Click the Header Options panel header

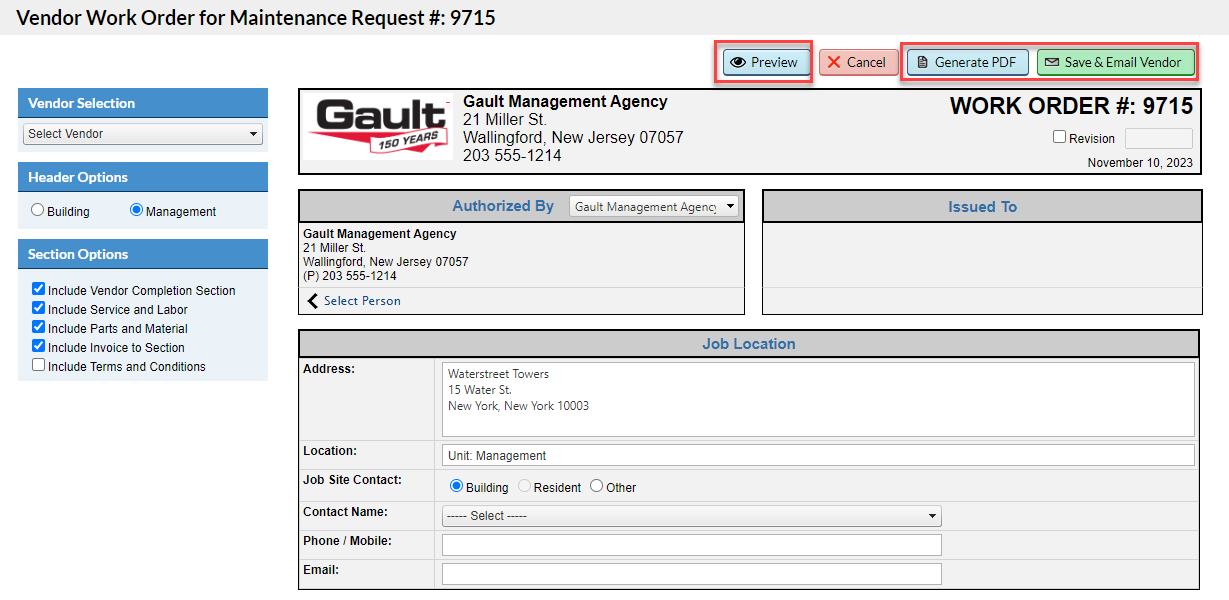pos(143,177)
